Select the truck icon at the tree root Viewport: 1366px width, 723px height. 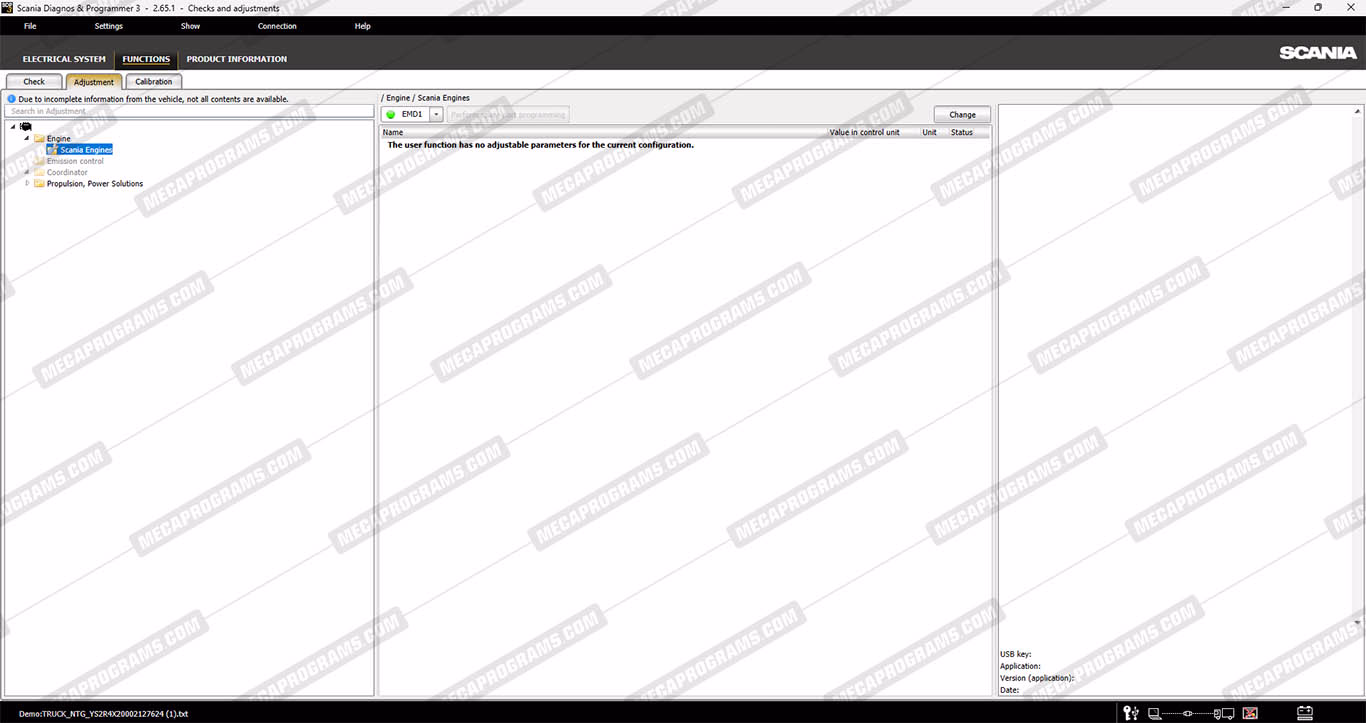26,127
